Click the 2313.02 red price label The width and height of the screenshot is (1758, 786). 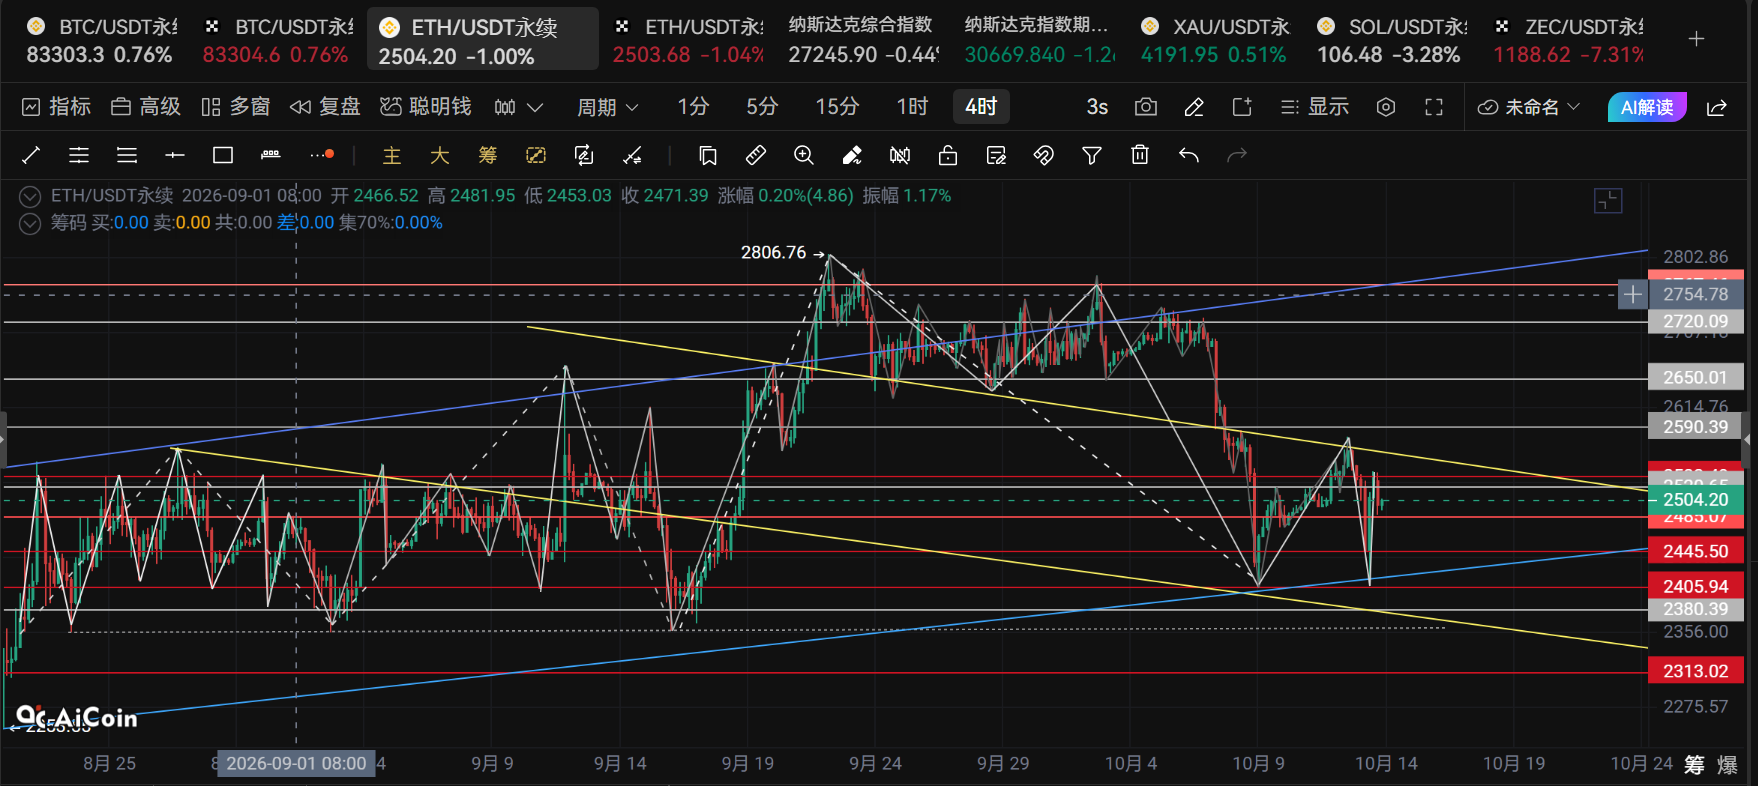1696,671
